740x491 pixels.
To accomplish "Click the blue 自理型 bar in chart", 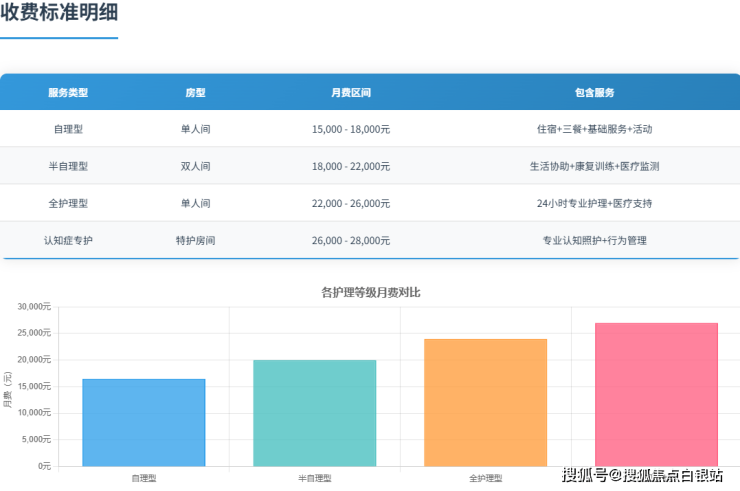I will pos(143,422).
